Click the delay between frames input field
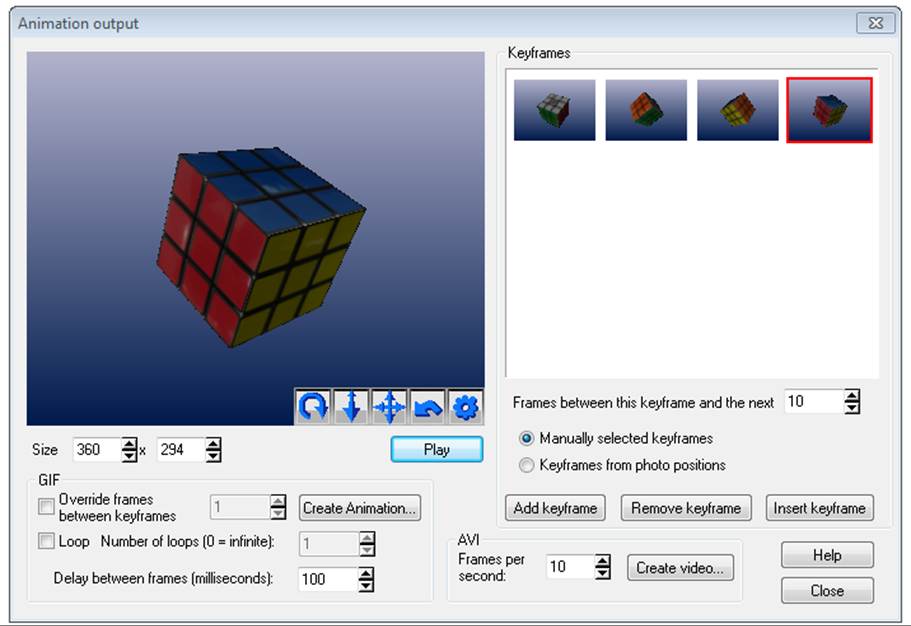The height and width of the screenshot is (626, 911). [326, 578]
